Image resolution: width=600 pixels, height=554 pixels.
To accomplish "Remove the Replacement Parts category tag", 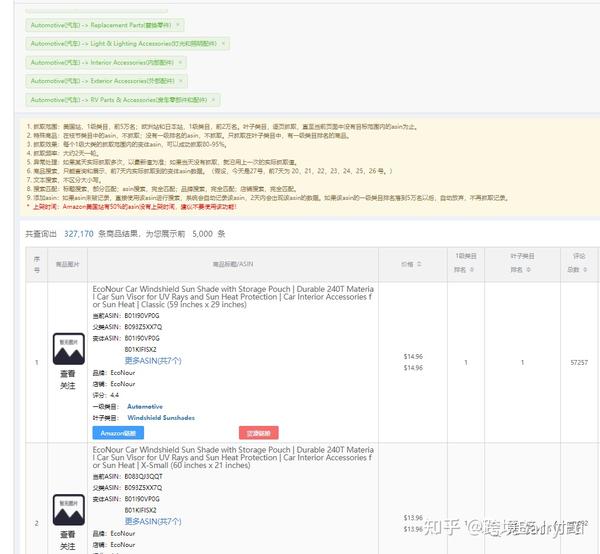I will click(x=178, y=25).
